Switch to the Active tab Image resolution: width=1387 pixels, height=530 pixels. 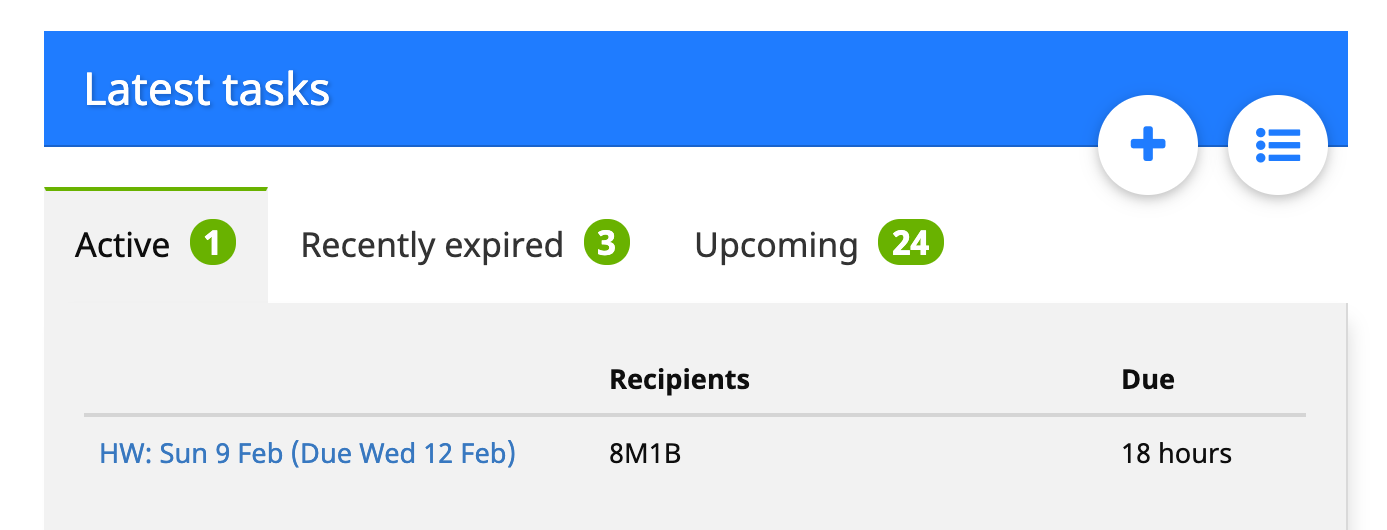point(123,245)
